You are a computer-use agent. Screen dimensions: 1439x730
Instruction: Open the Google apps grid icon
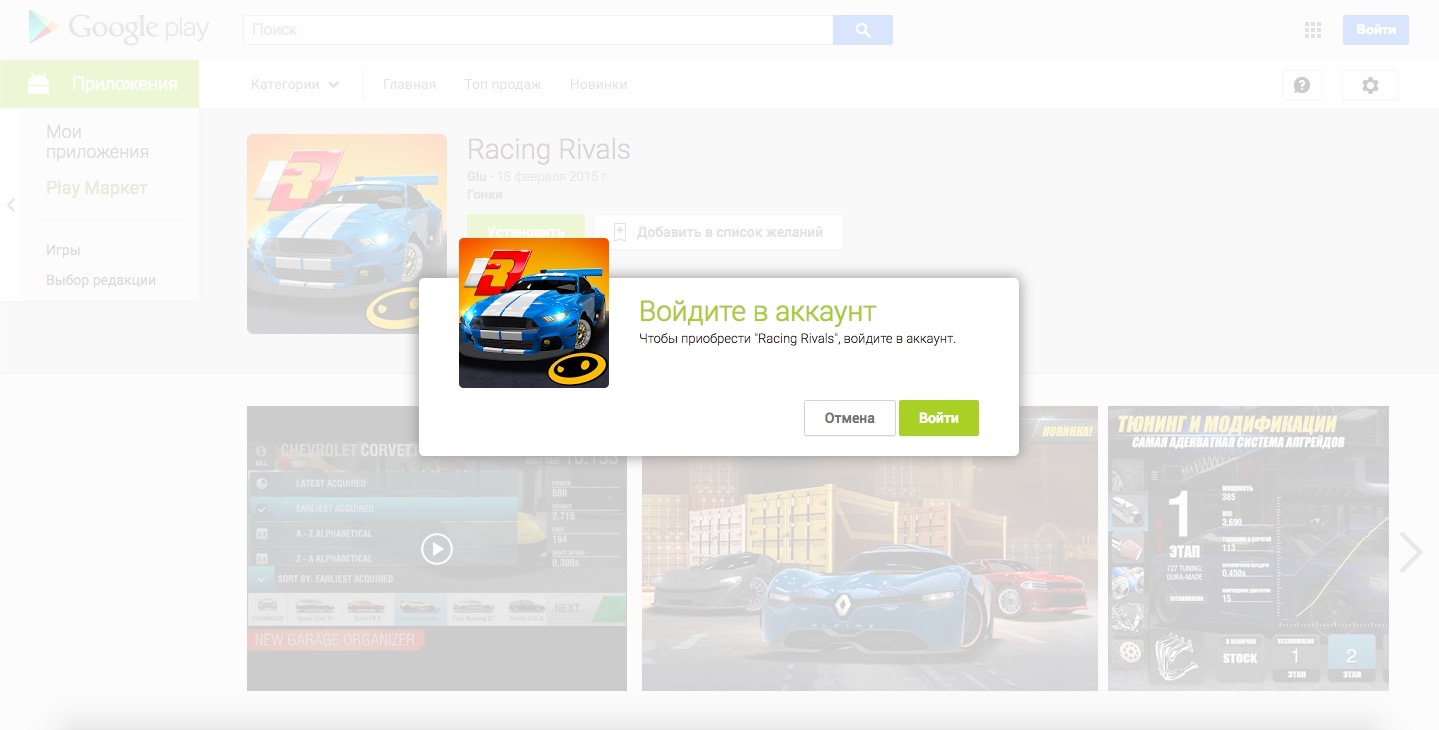tap(1313, 30)
